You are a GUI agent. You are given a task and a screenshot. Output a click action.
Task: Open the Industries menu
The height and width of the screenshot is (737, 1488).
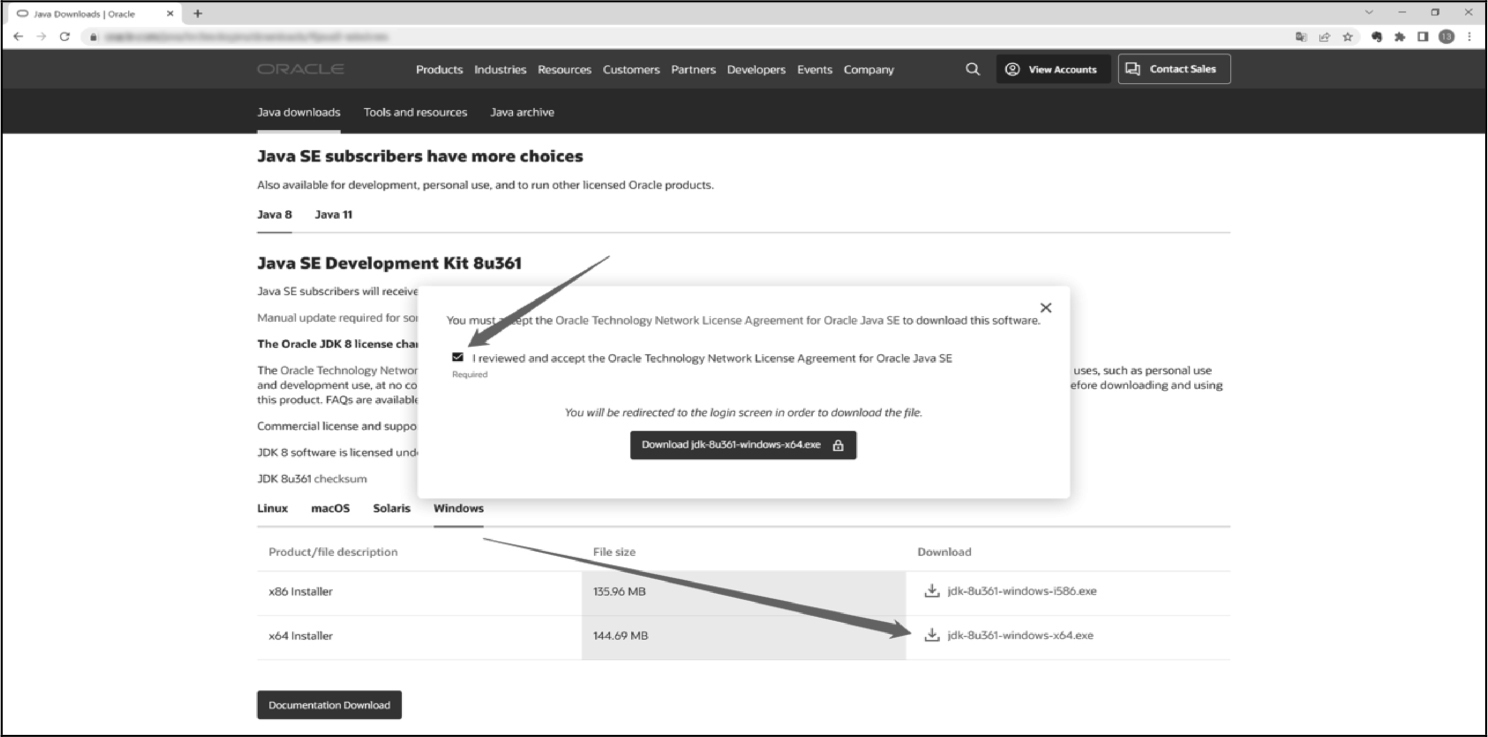click(500, 70)
